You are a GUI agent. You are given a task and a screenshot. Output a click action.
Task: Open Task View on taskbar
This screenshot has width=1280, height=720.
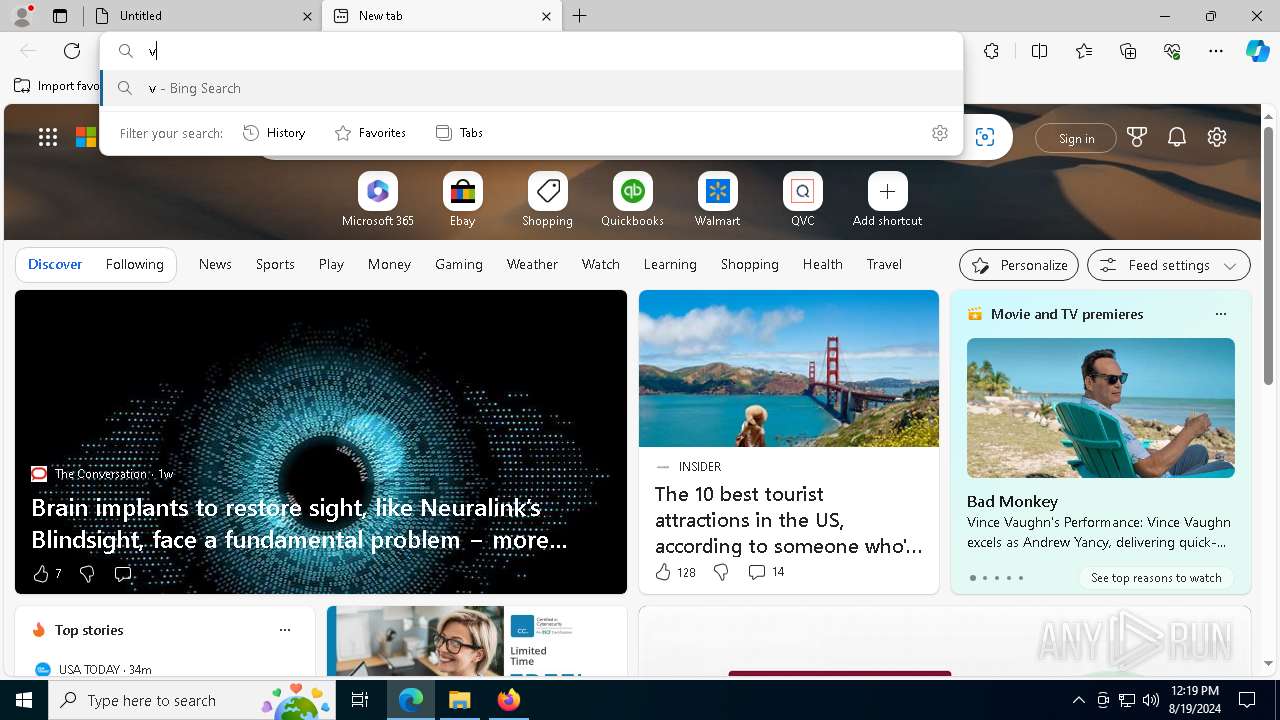point(360,700)
